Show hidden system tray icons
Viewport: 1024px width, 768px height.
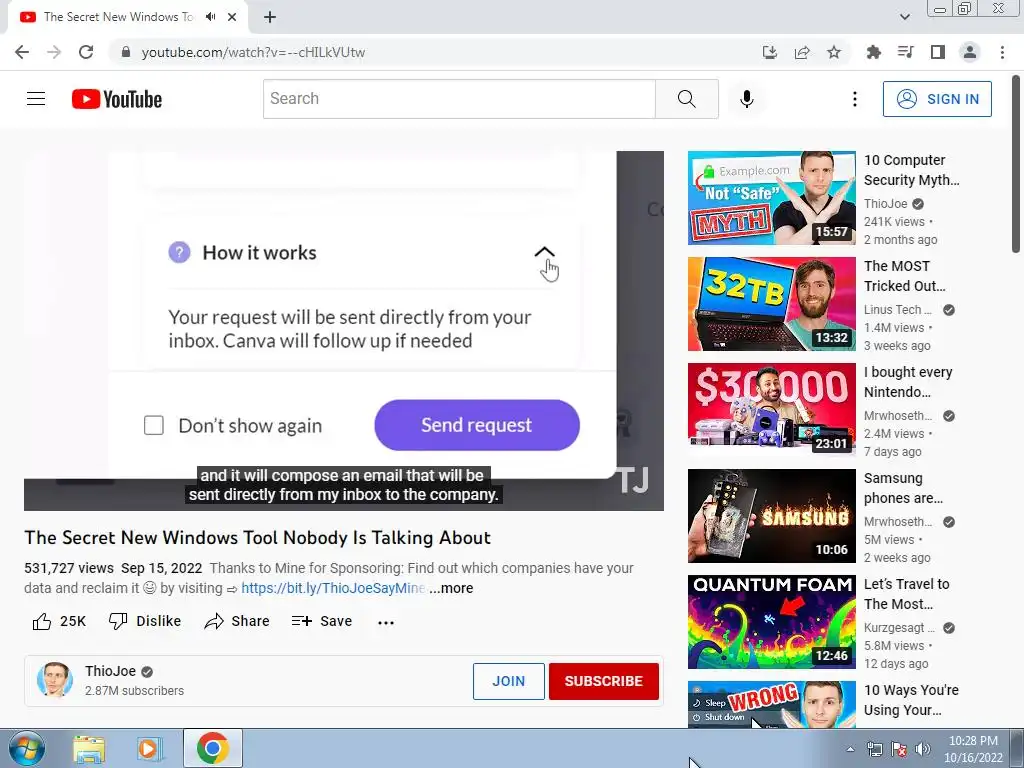(850, 749)
